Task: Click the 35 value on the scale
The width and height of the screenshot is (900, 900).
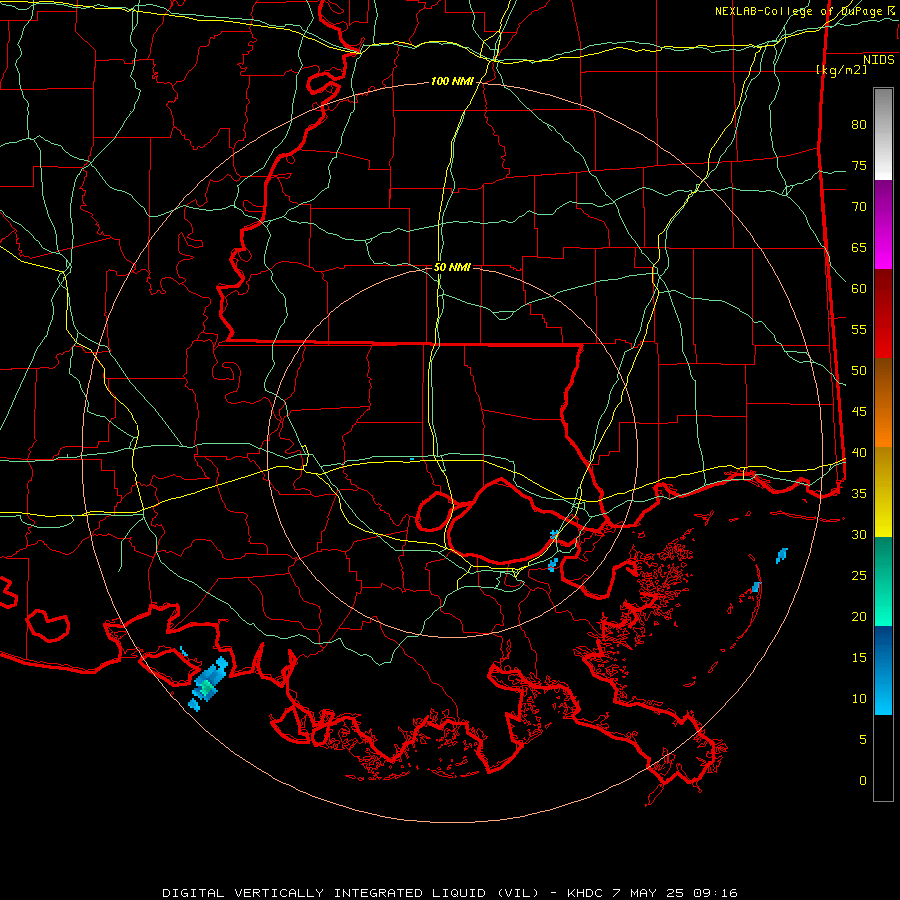Action: click(859, 494)
